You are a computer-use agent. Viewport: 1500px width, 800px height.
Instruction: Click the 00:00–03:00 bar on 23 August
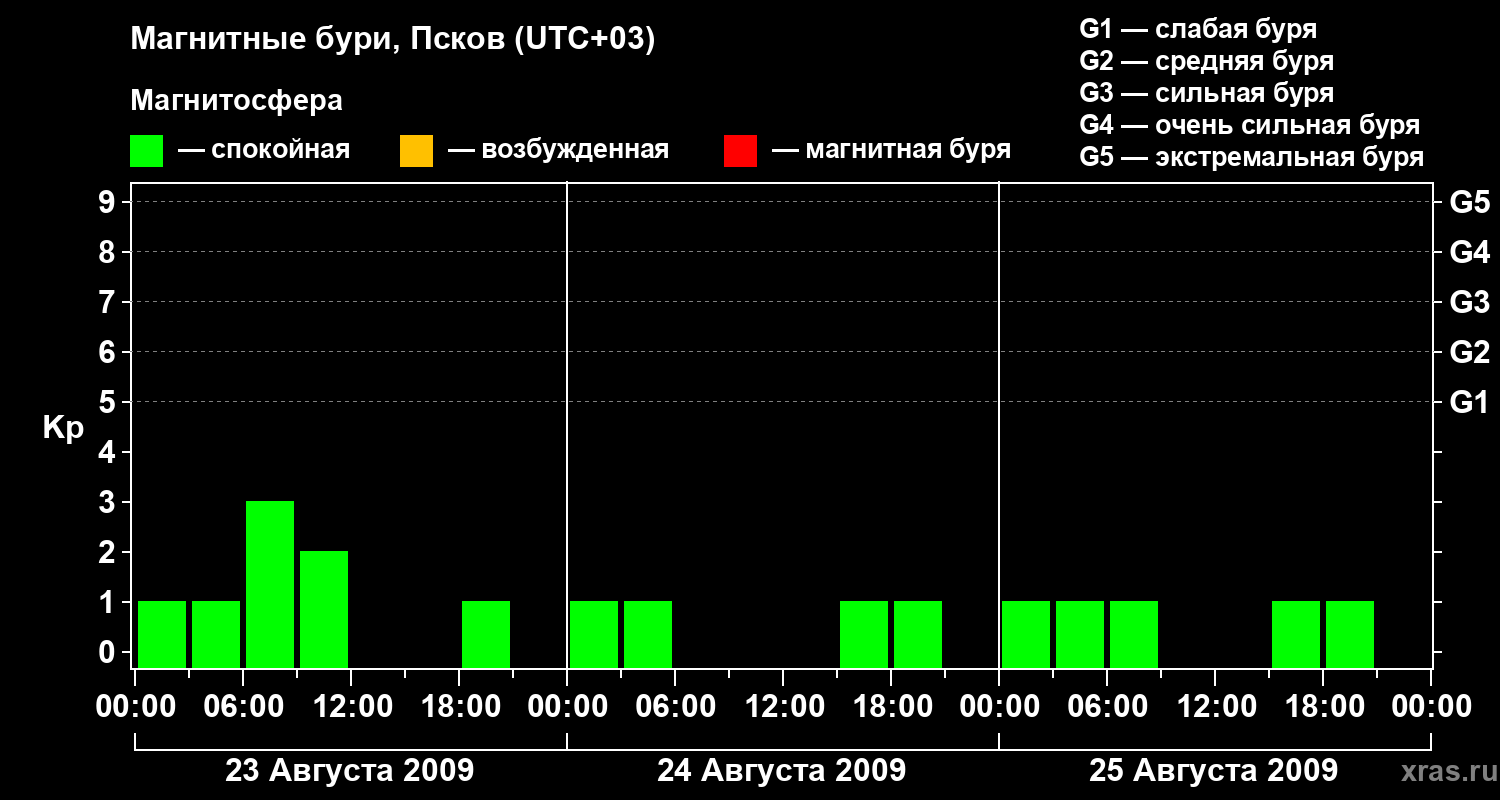(x=162, y=634)
